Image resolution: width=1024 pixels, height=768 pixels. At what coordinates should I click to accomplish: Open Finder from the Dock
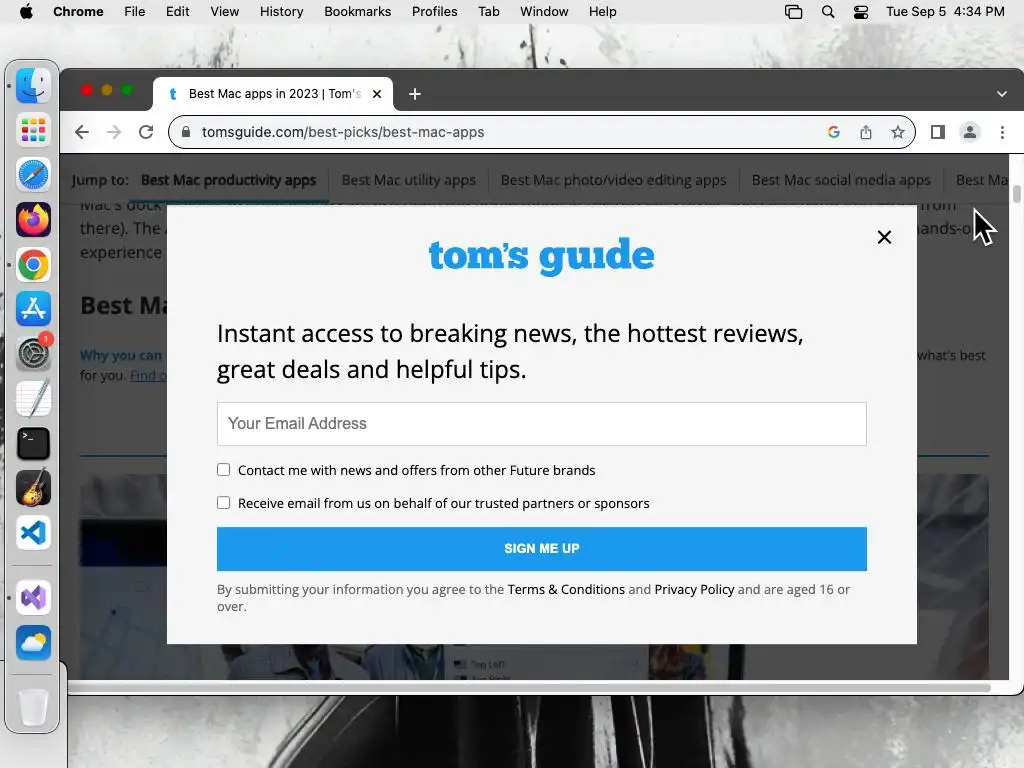coord(33,86)
